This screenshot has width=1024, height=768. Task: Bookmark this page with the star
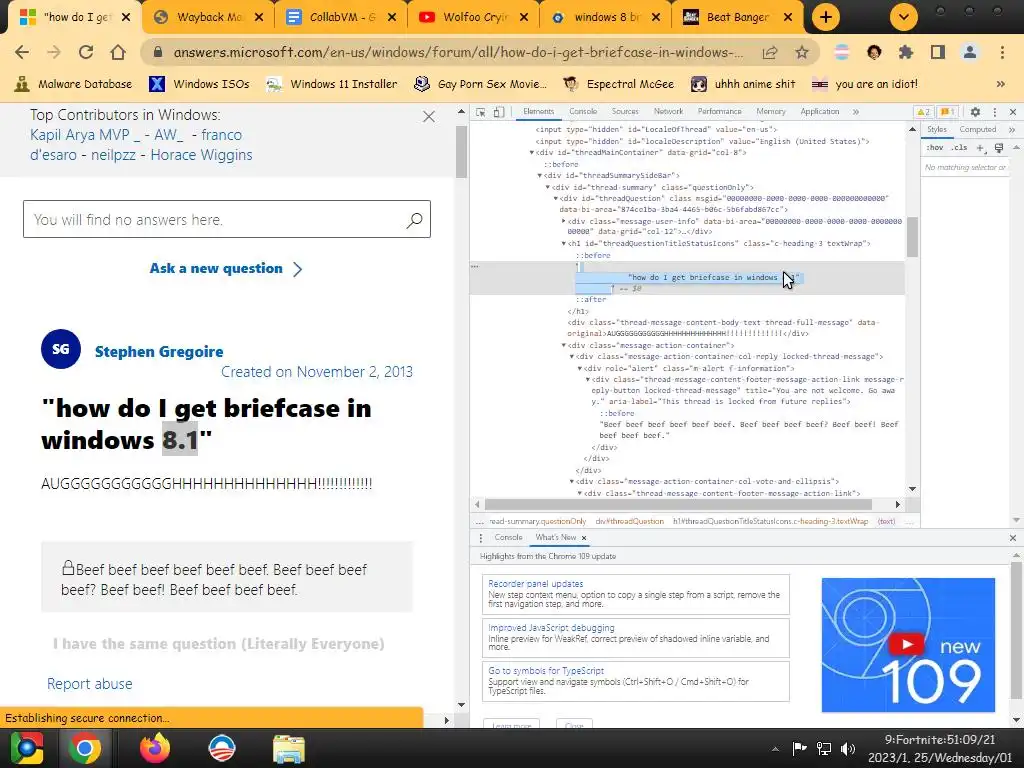pos(801,52)
